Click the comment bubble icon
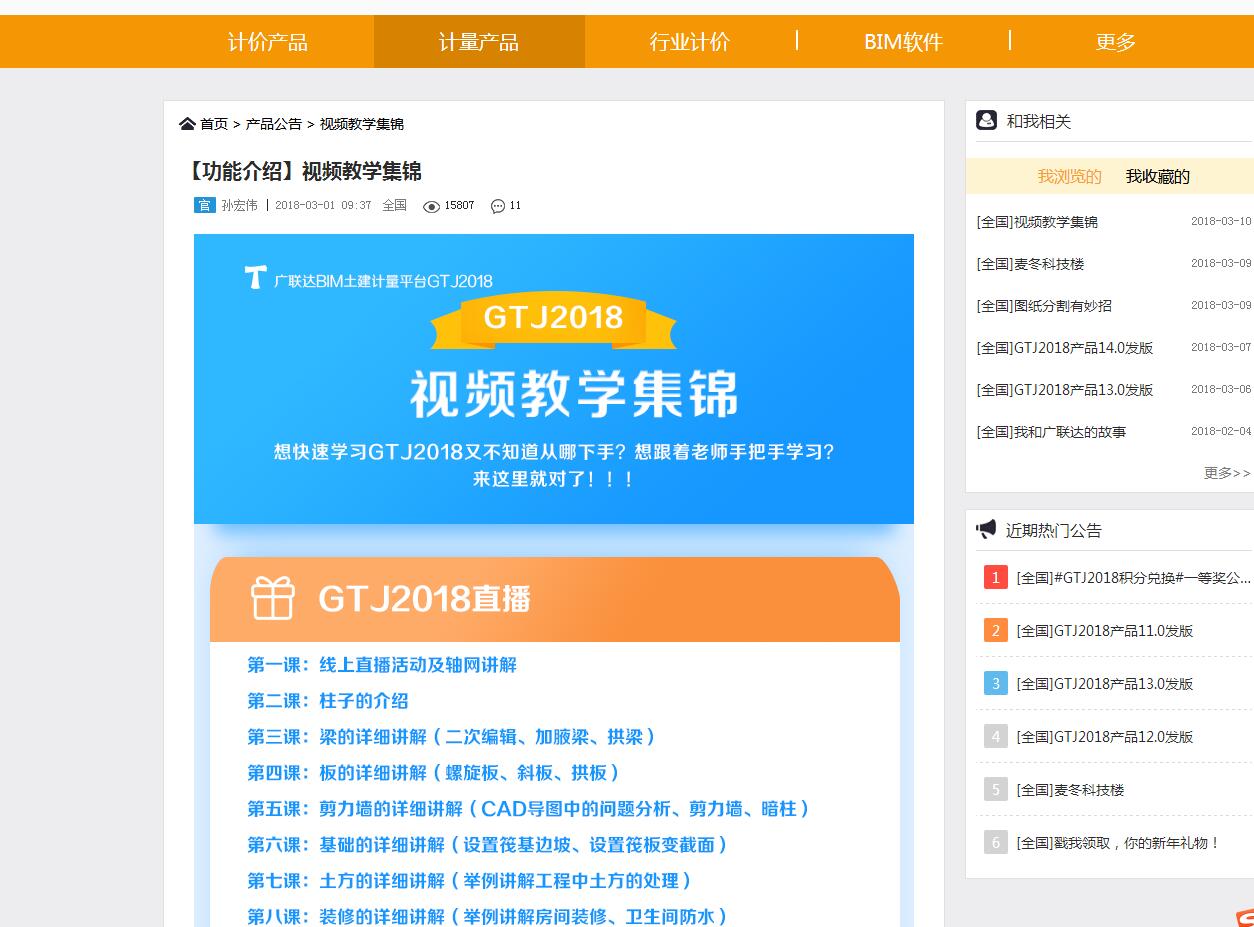This screenshot has width=1254, height=927. tap(498, 206)
